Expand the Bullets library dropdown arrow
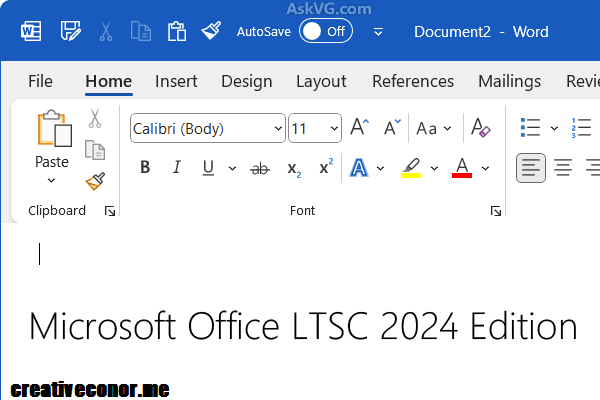 554,128
